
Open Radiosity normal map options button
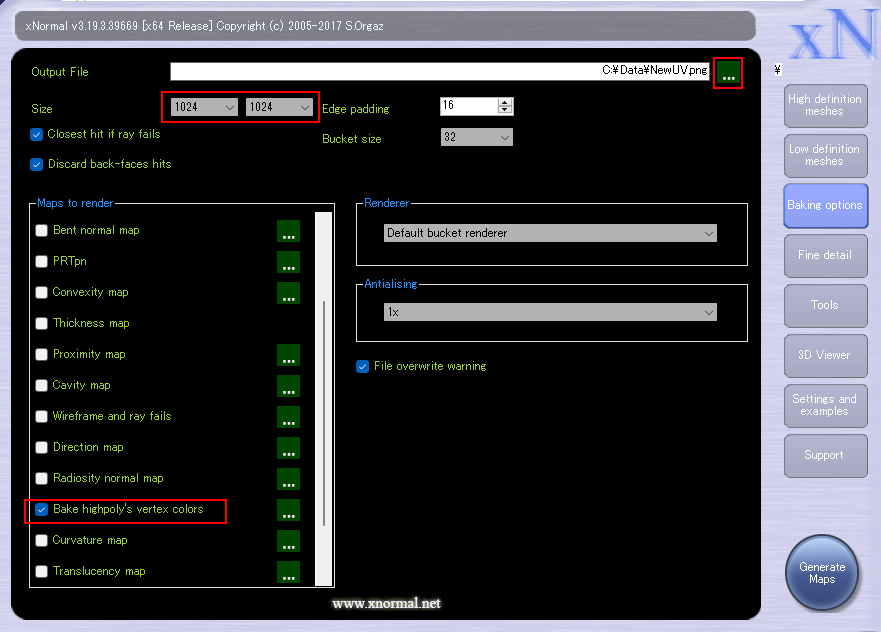tap(288, 479)
